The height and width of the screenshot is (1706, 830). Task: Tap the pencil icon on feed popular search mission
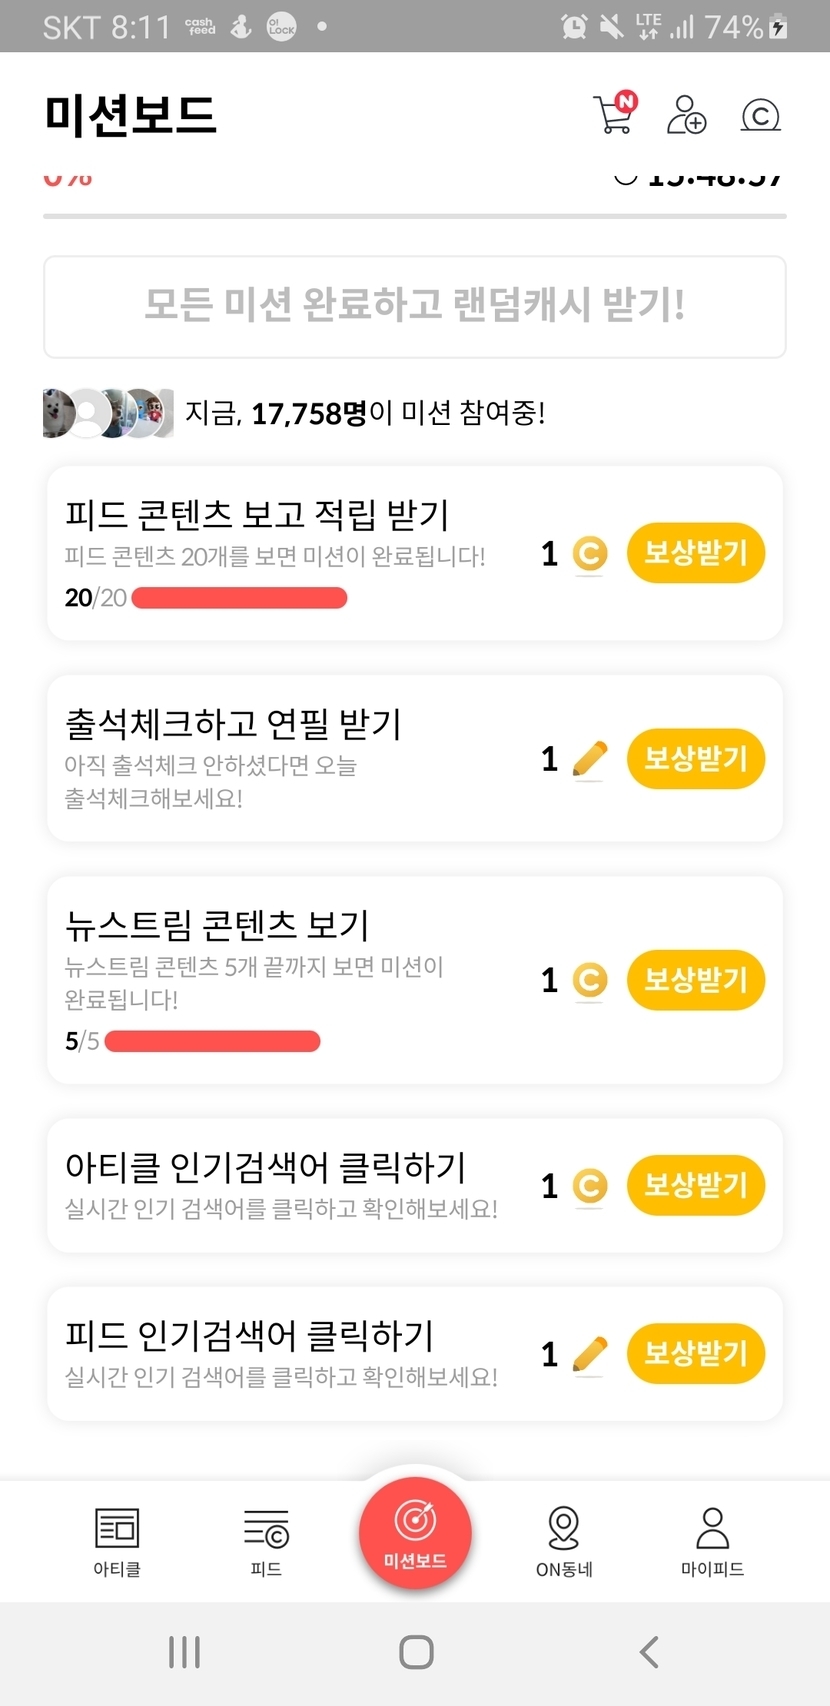pos(590,1355)
